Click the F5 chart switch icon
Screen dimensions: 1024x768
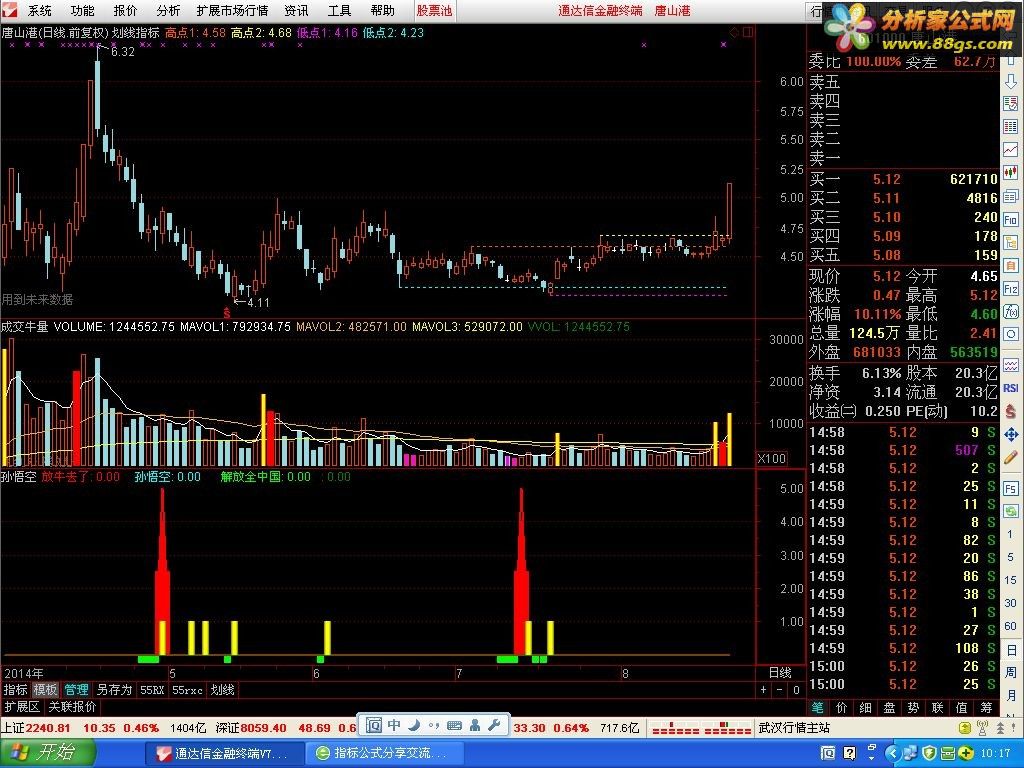pos(1010,488)
